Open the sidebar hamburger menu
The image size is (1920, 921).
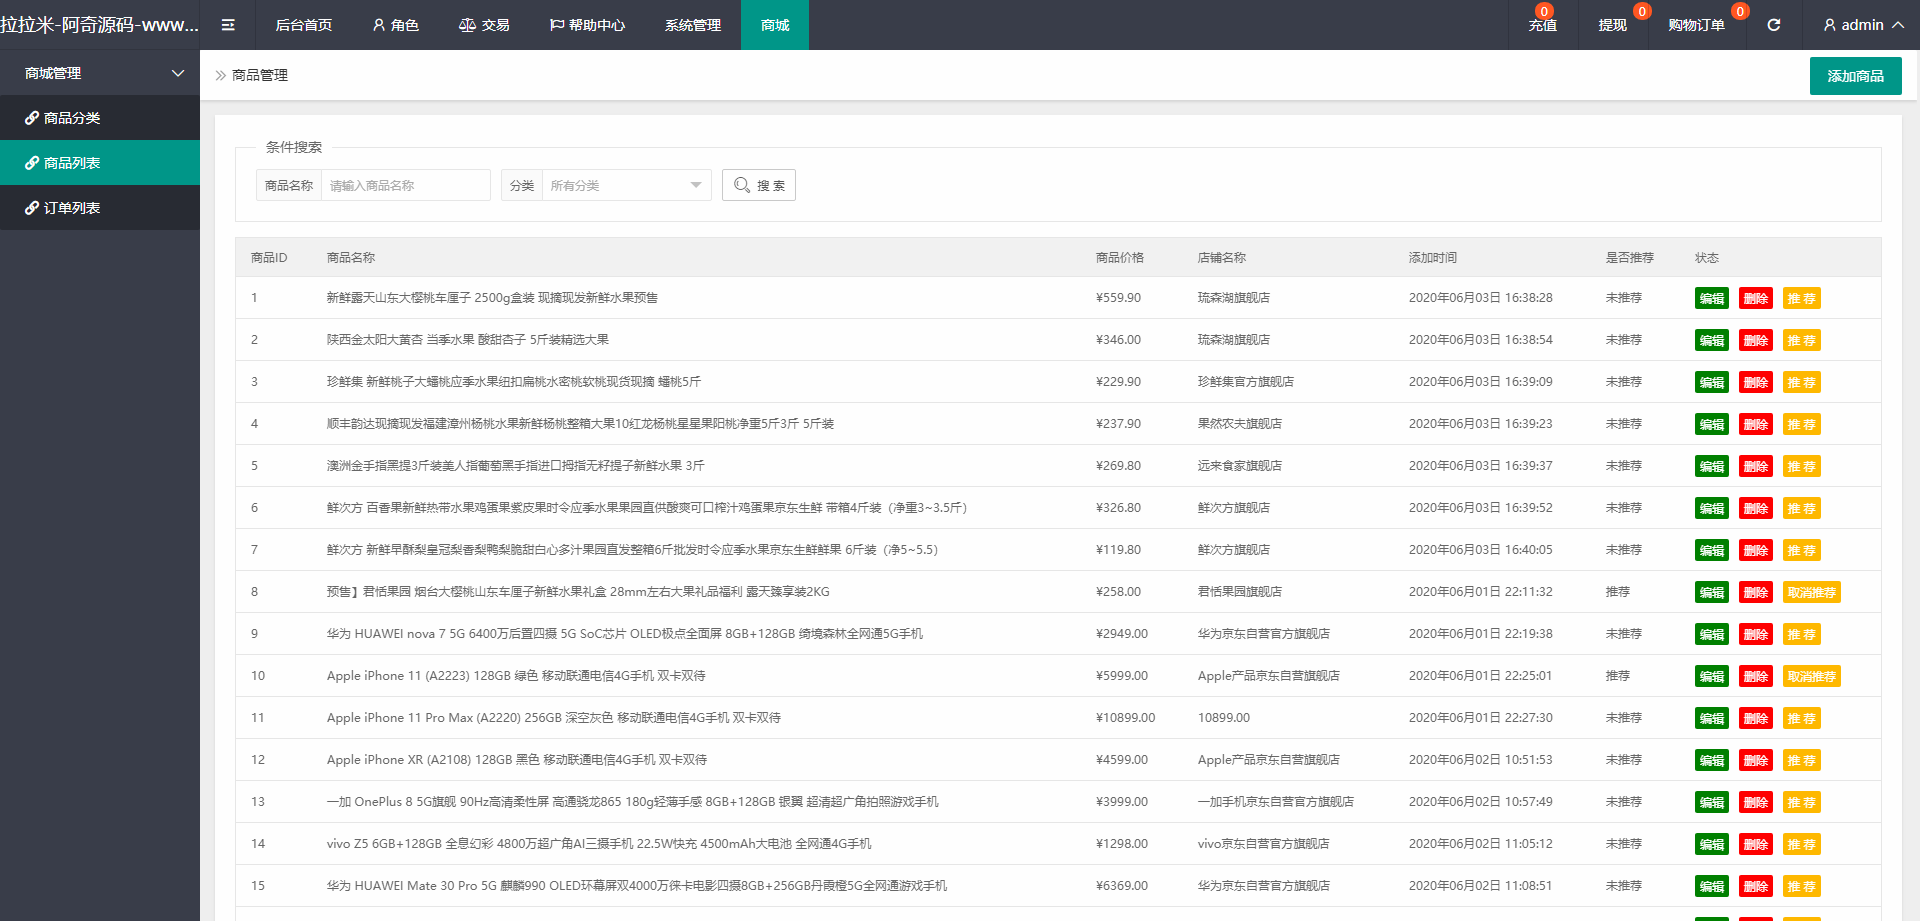[x=228, y=25]
